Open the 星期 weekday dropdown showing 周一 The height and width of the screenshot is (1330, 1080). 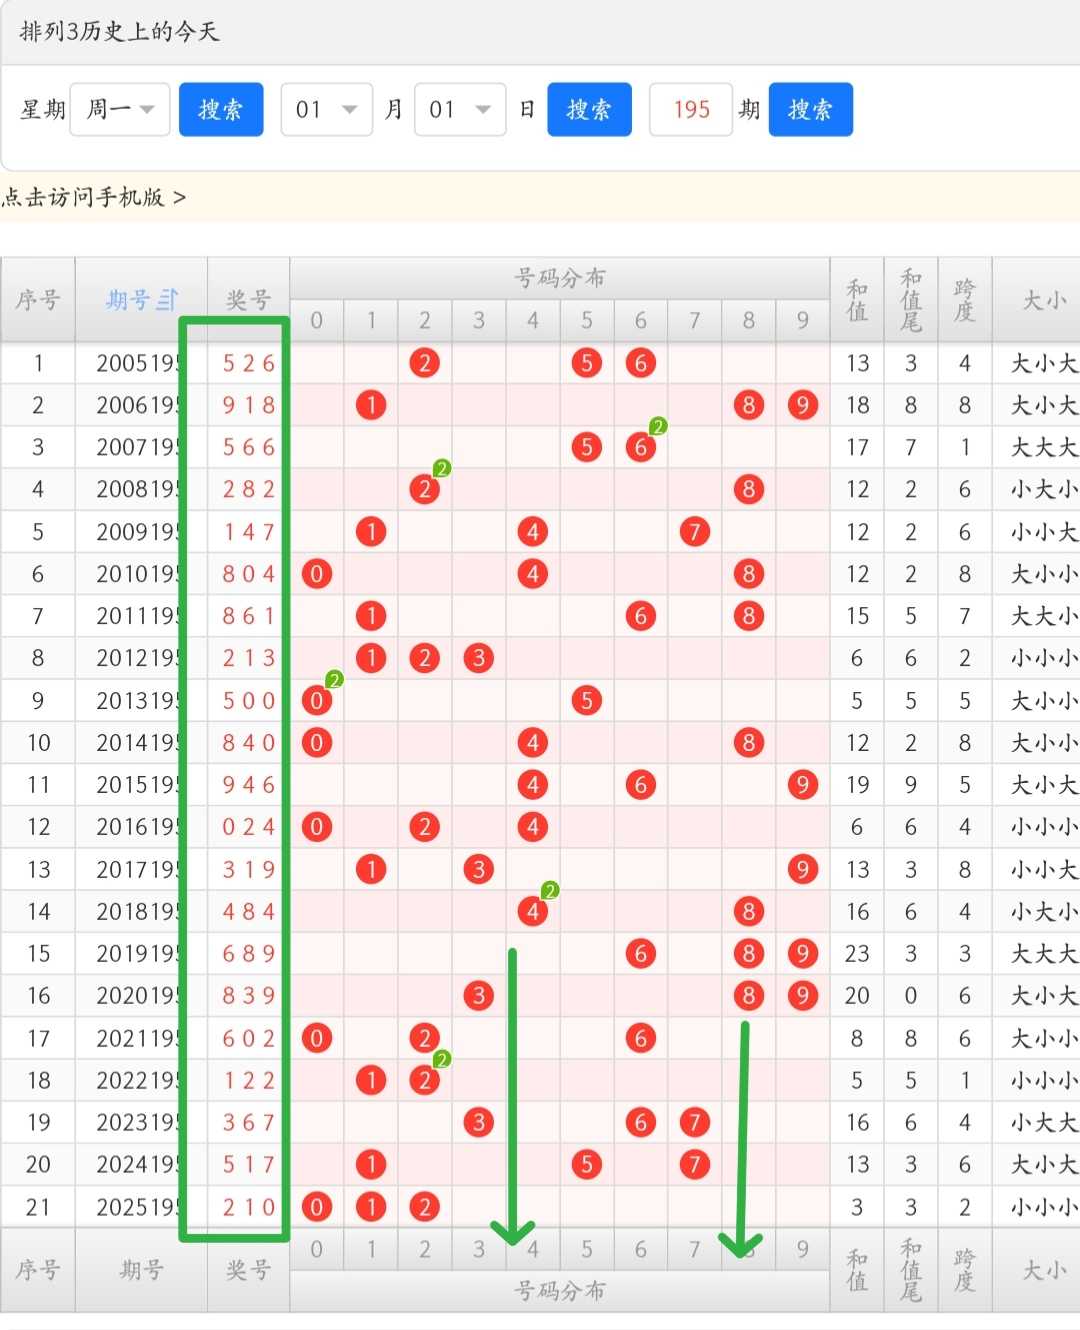(120, 109)
